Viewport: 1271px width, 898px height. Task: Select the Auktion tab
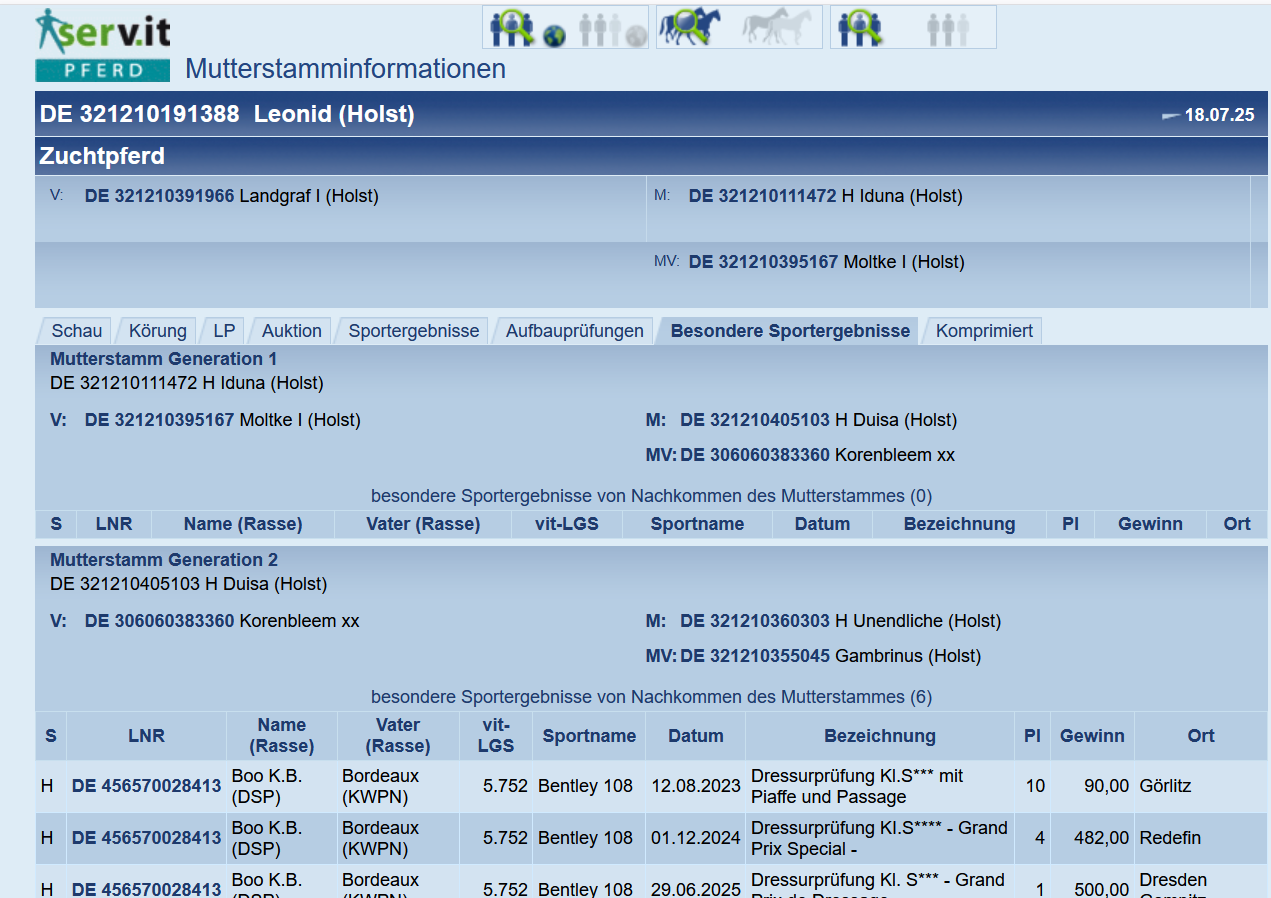click(x=291, y=331)
